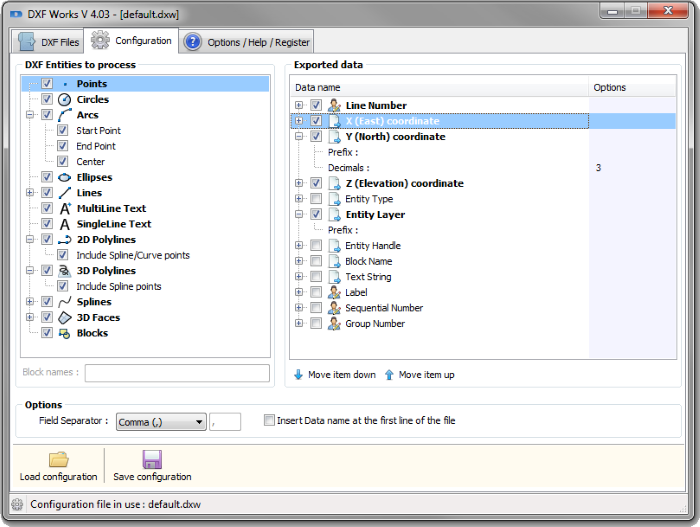The width and height of the screenshot is (700, 527).
Task: Click the Entity Layer document icon
Action: [334, 215]
